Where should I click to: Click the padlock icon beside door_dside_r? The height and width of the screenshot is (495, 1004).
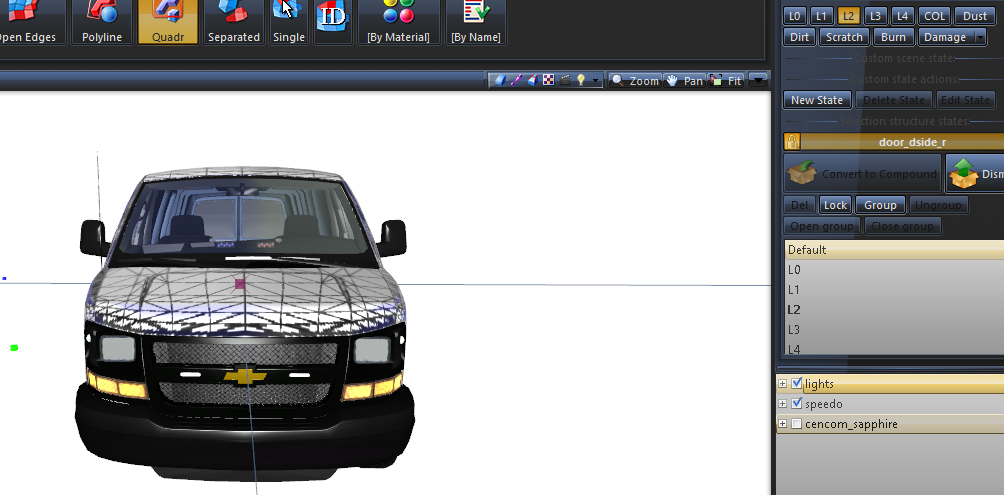coord(792,142)
